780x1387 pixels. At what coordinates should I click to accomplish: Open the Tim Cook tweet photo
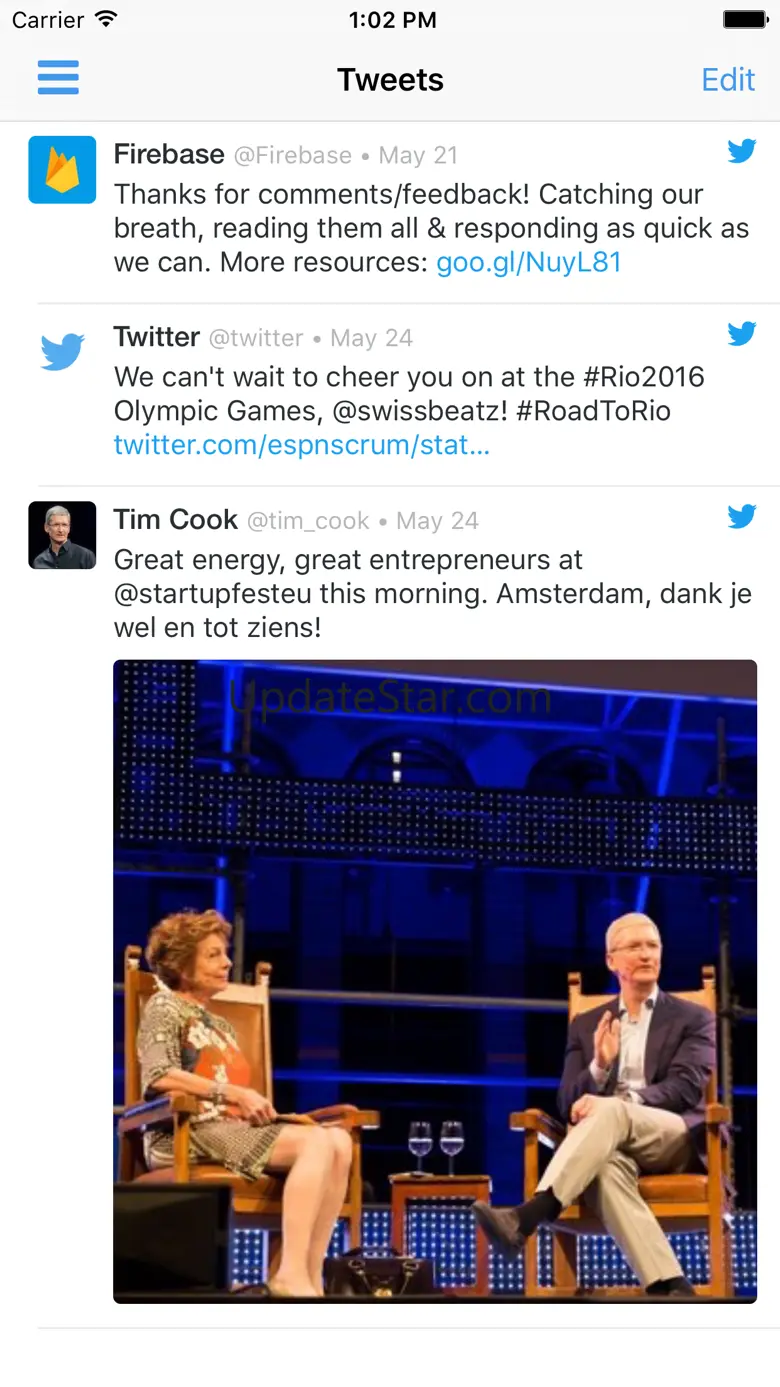[435, 981]
